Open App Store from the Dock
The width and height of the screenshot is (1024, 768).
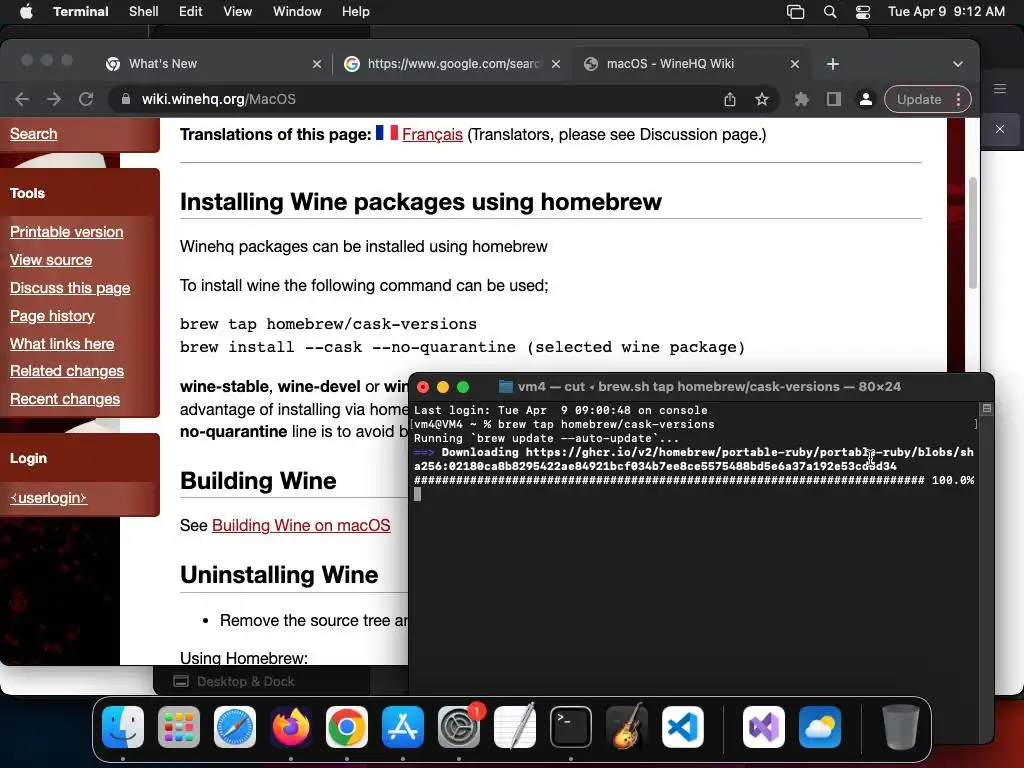click(403, 727)
